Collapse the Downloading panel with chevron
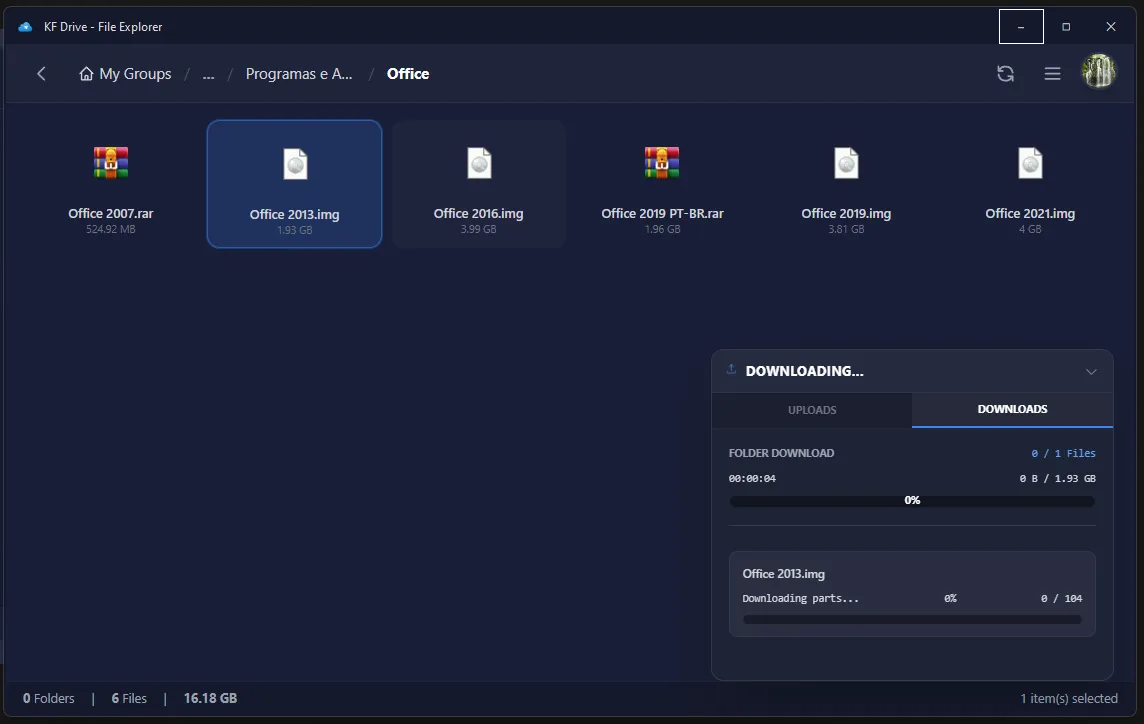This screenshot has height=724, width=1144. pyautogui.click(x=1091, y=372)
